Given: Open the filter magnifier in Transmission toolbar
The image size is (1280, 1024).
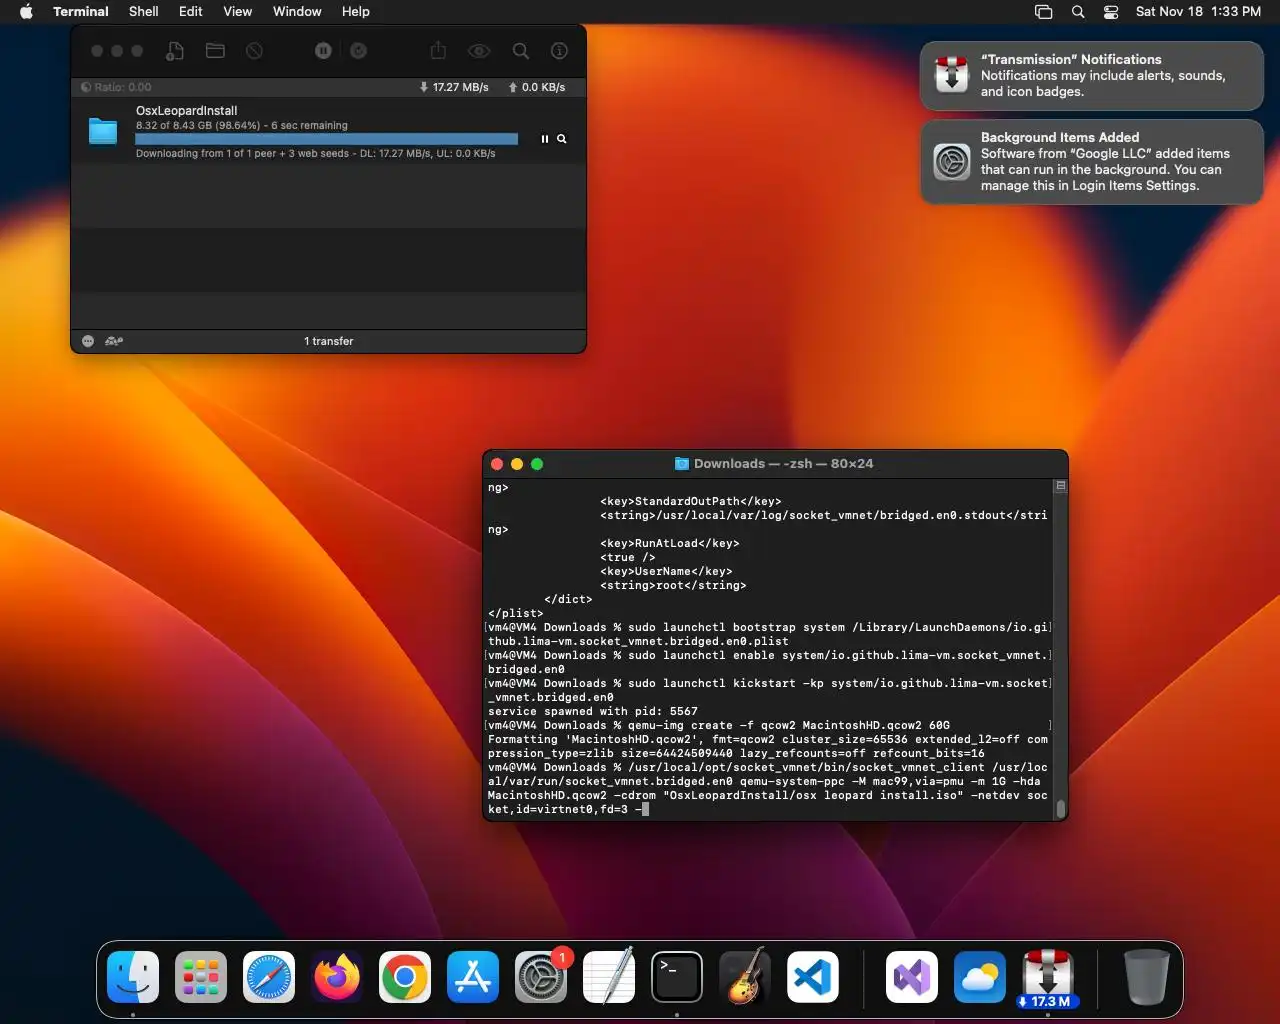Looking at the screenshot, I should point(521,51).
